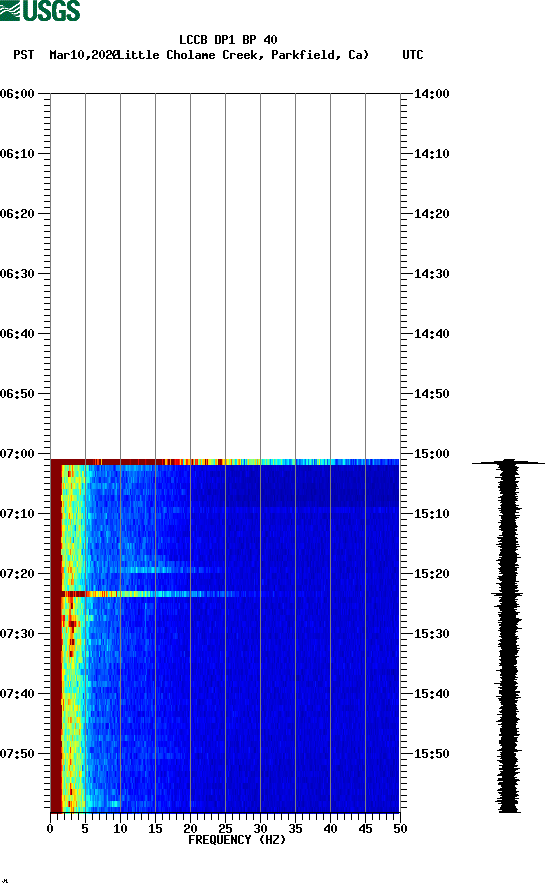The width and height of the screenshot is (552, 892).
Task: Click the empty white spectrogram area before 07:00
Action: click(x=225, y=276)
